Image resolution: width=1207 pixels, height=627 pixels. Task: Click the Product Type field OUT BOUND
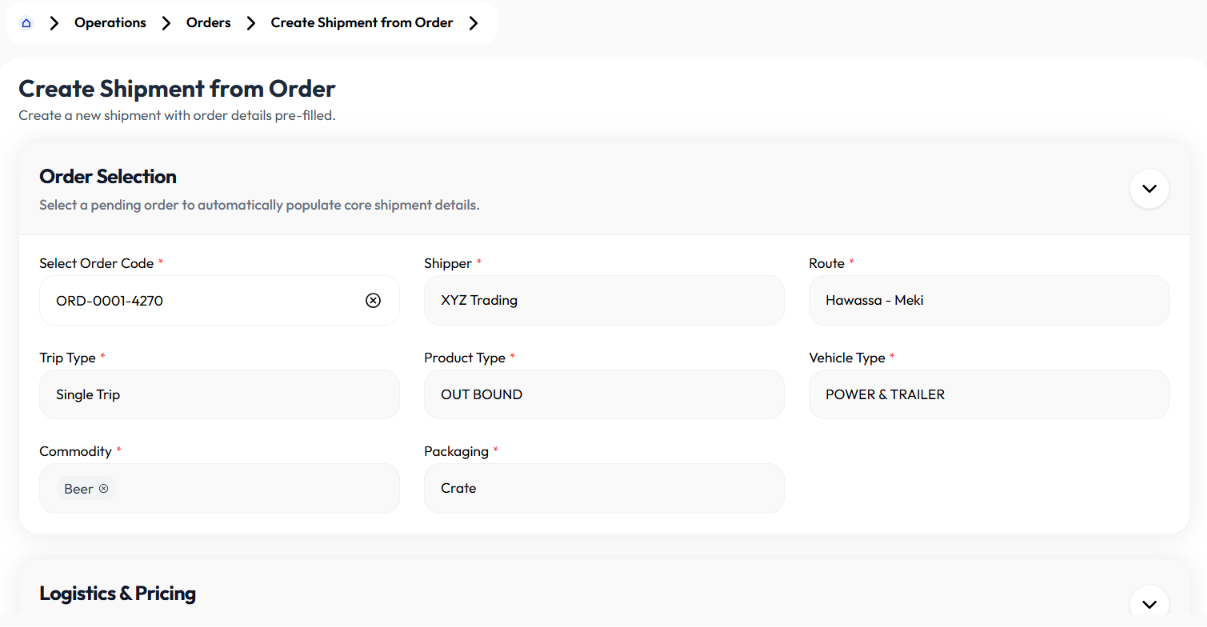point(604,394)
